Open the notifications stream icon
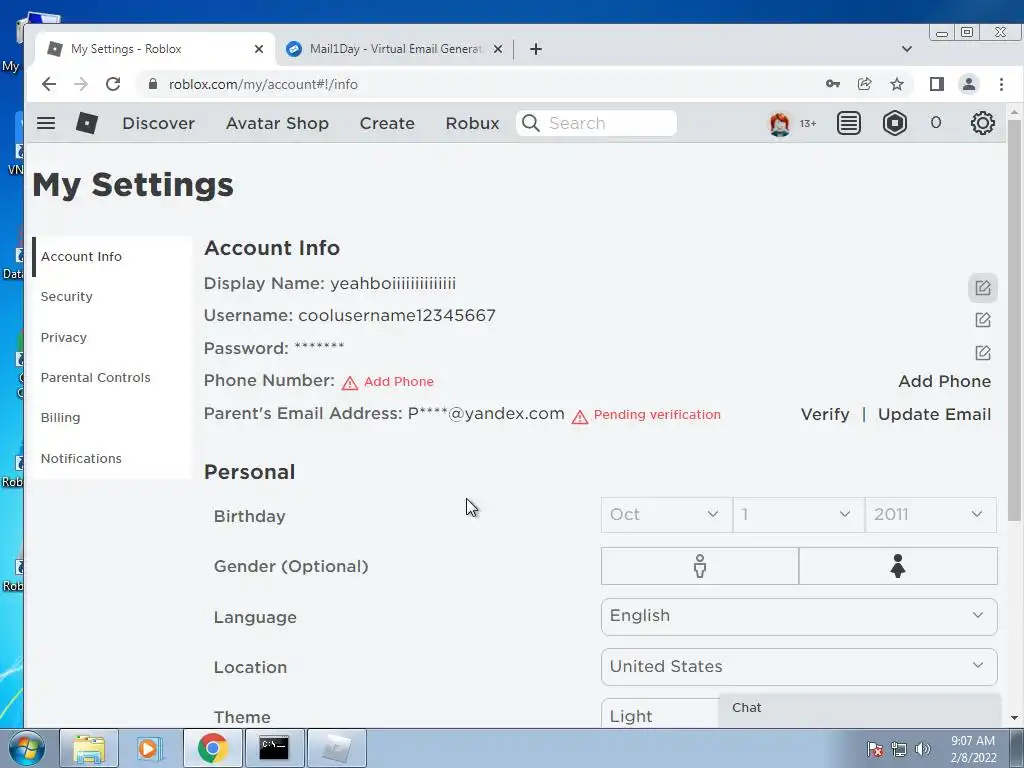Image resolution: width=1024 pixels, height=768 pixels. [848, 123]
